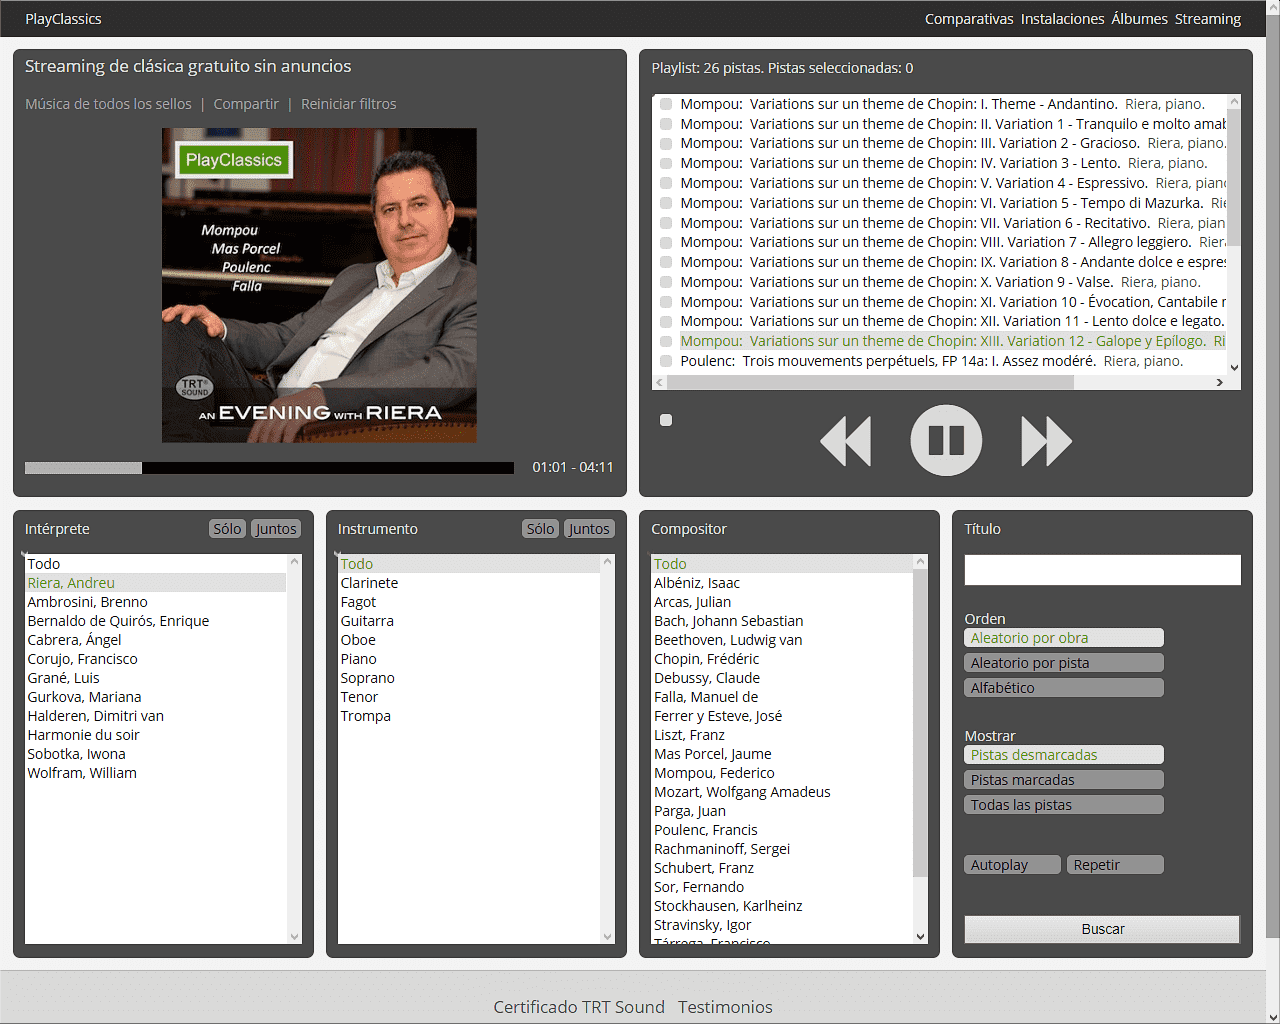Select instrument 'Piano'

468,659
